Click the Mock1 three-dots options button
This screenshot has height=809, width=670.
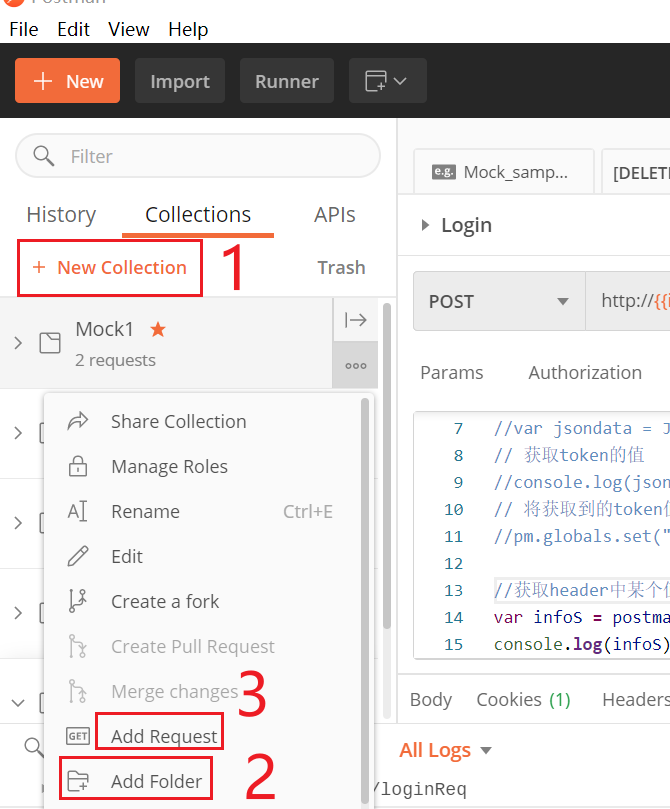click(355, 366)
